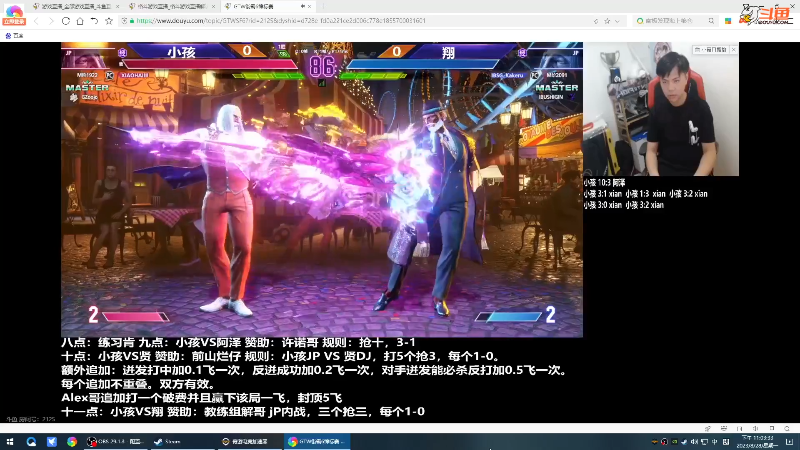Close the second browser tab
The image size is (800, 450).
coord(213,6)
